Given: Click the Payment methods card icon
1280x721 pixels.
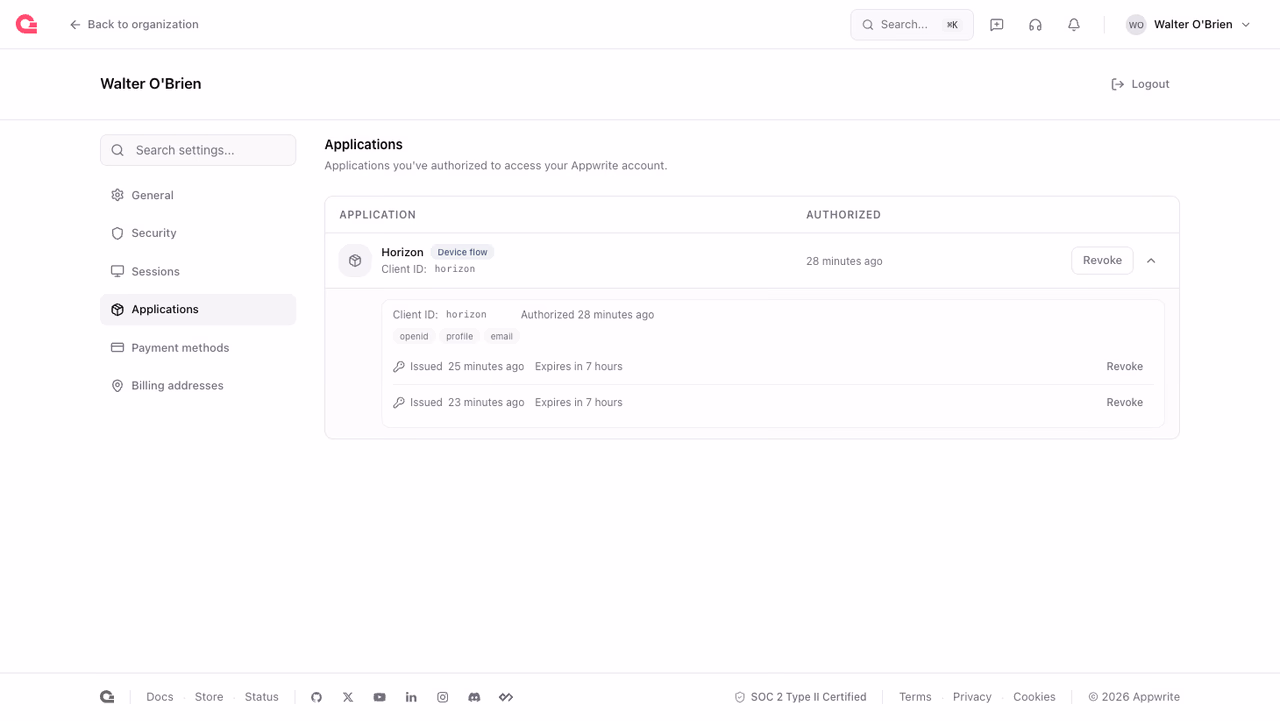Looking at the screenshot, I should coord(117,347).
